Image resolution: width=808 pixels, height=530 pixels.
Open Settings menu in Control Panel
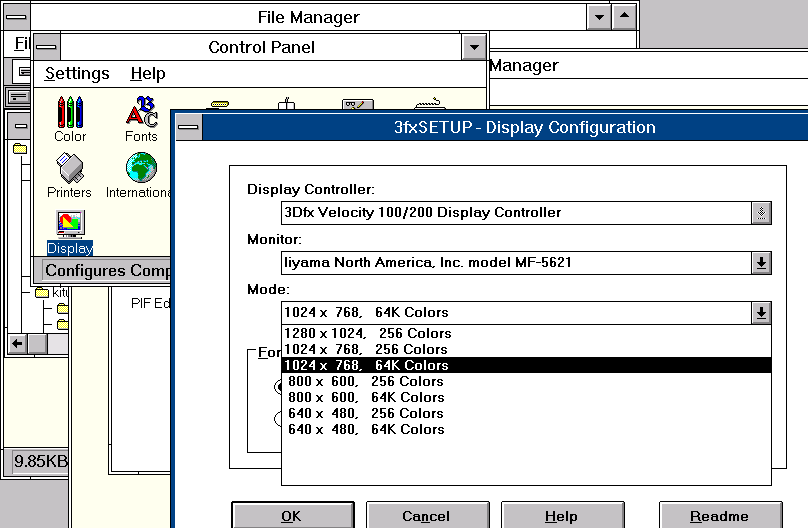[77, 73]
